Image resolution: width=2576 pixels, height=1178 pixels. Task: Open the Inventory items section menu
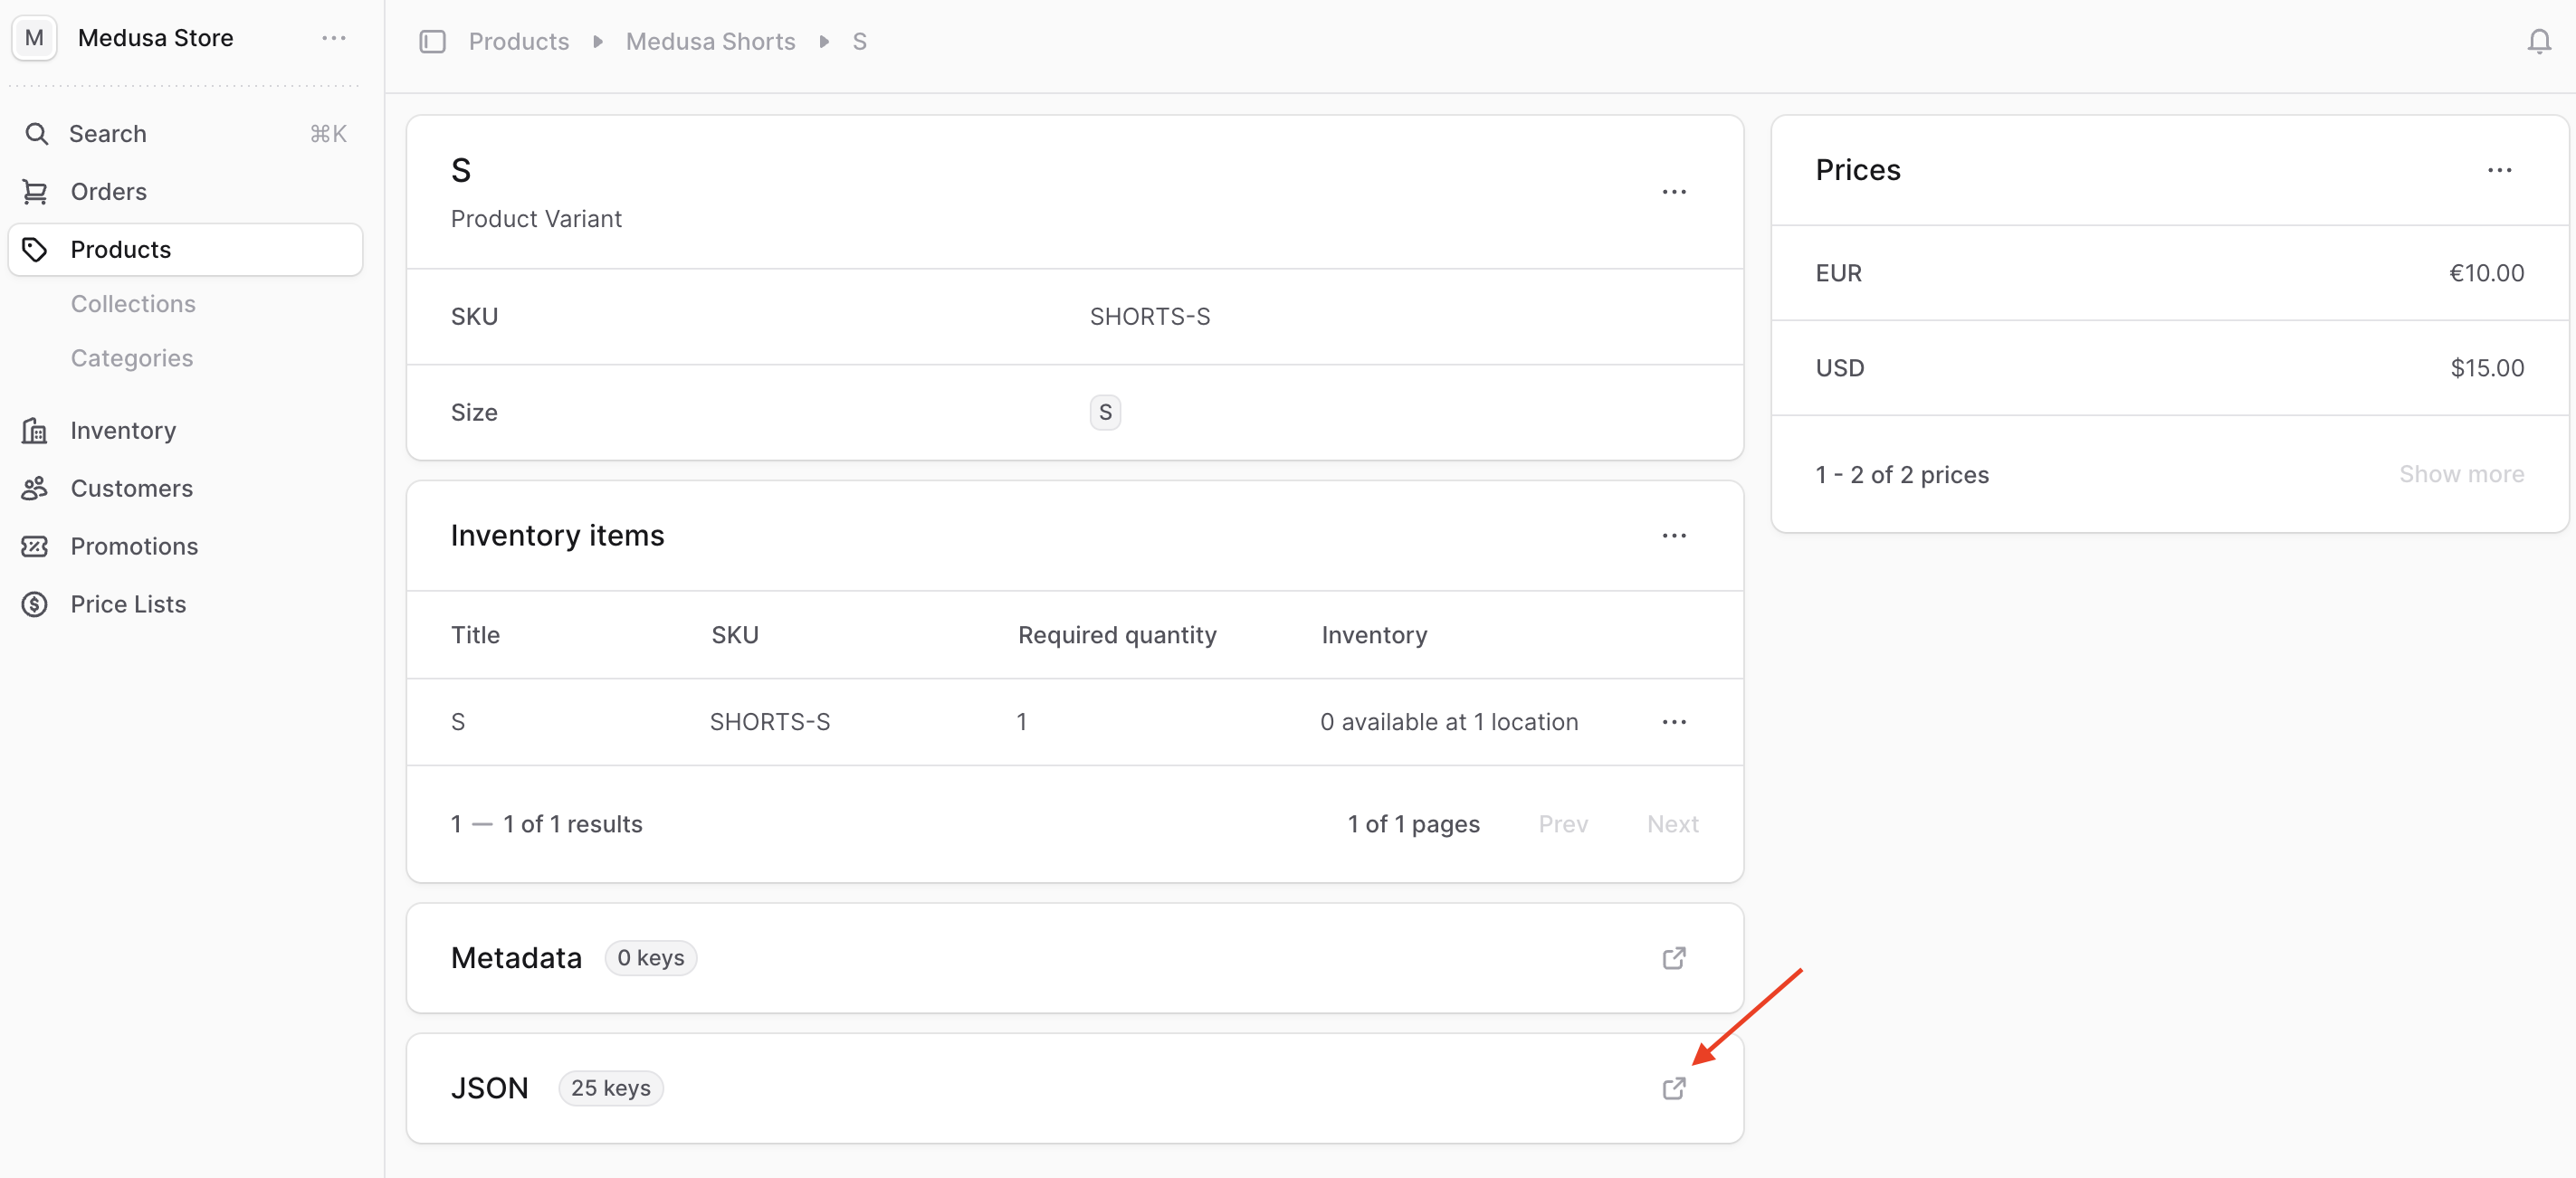[x=1674, y=535]
